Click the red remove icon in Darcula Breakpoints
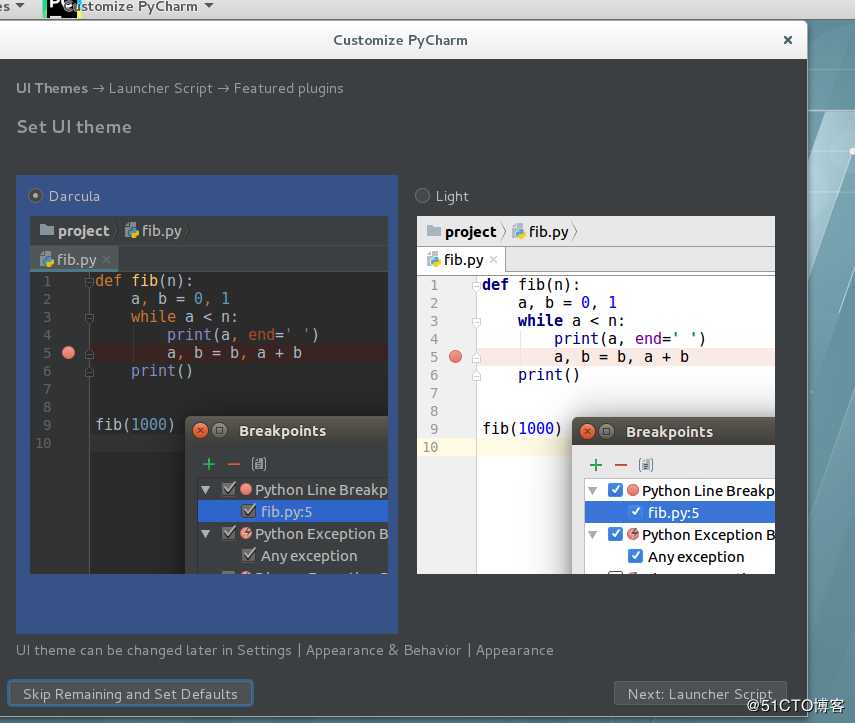 point(233,465)
